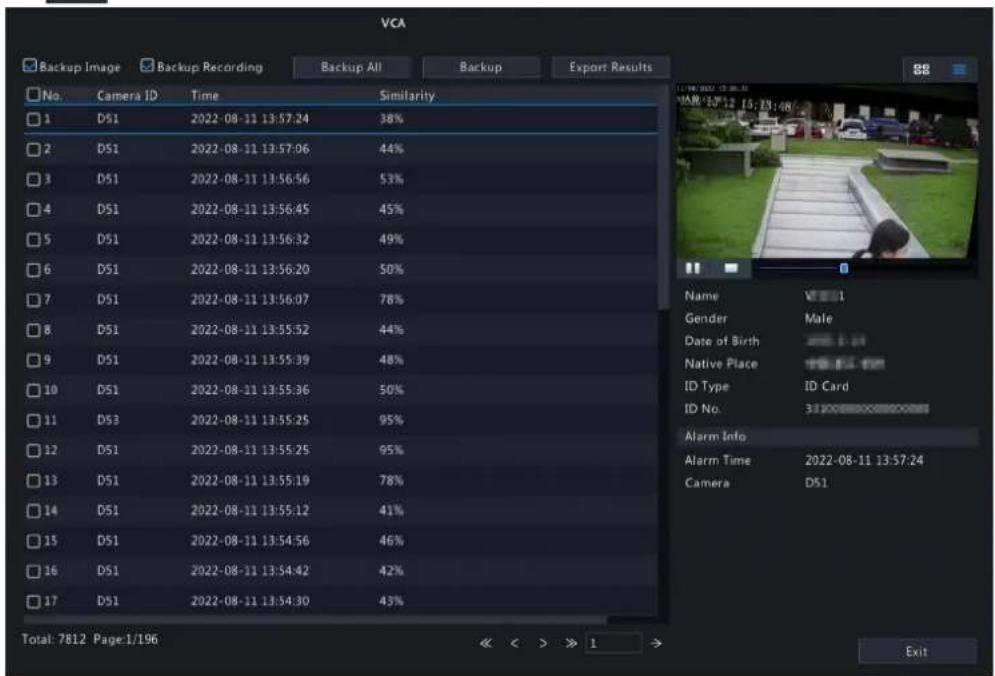Select the row with time 13:55:36
This screenshot has width=995, height=676.
pyautogui.click(x=341, y=390)
